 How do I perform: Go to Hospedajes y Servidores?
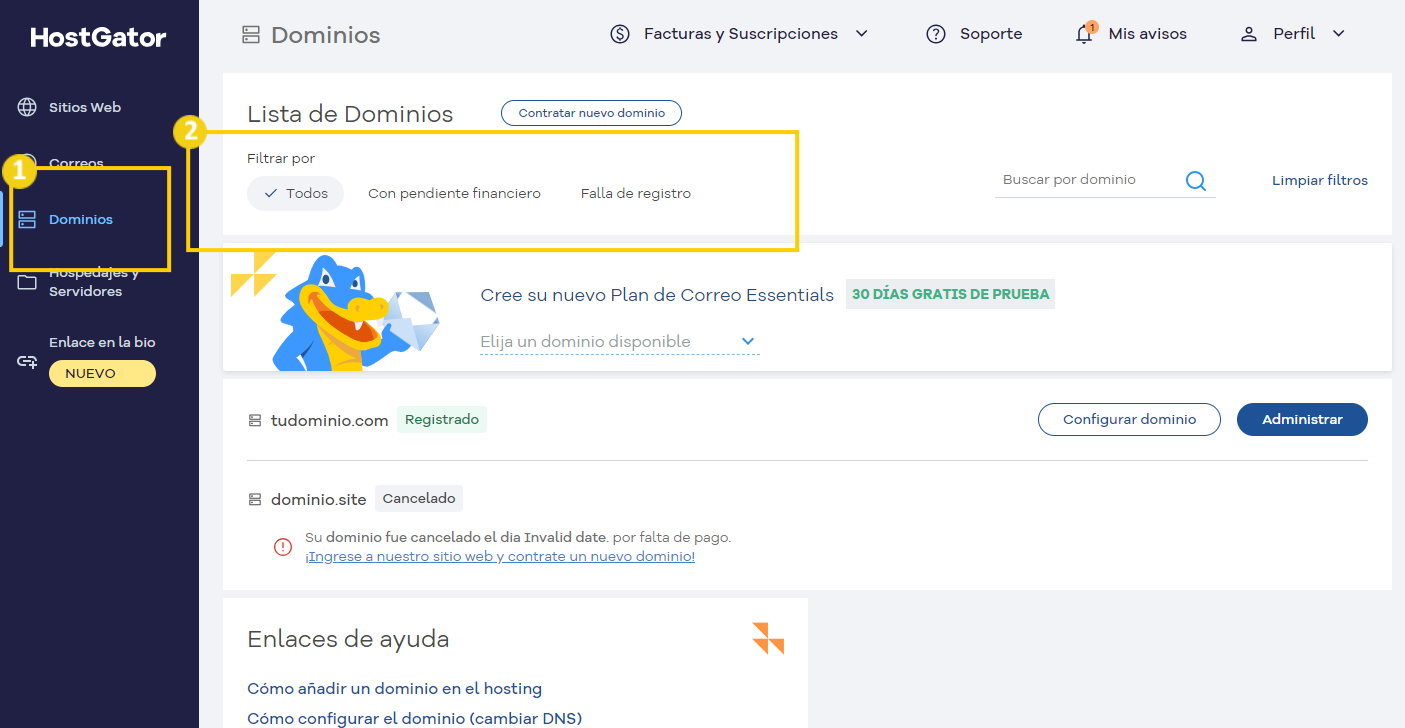(94, 283)
